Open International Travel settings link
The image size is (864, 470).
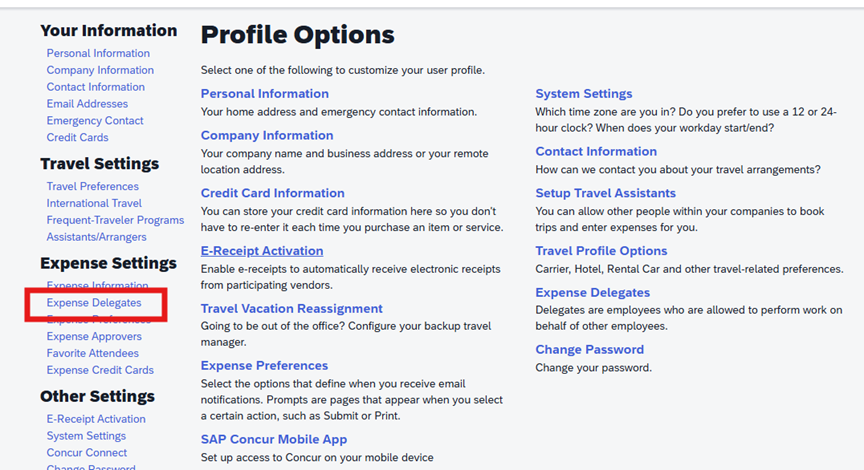[94, 204]
